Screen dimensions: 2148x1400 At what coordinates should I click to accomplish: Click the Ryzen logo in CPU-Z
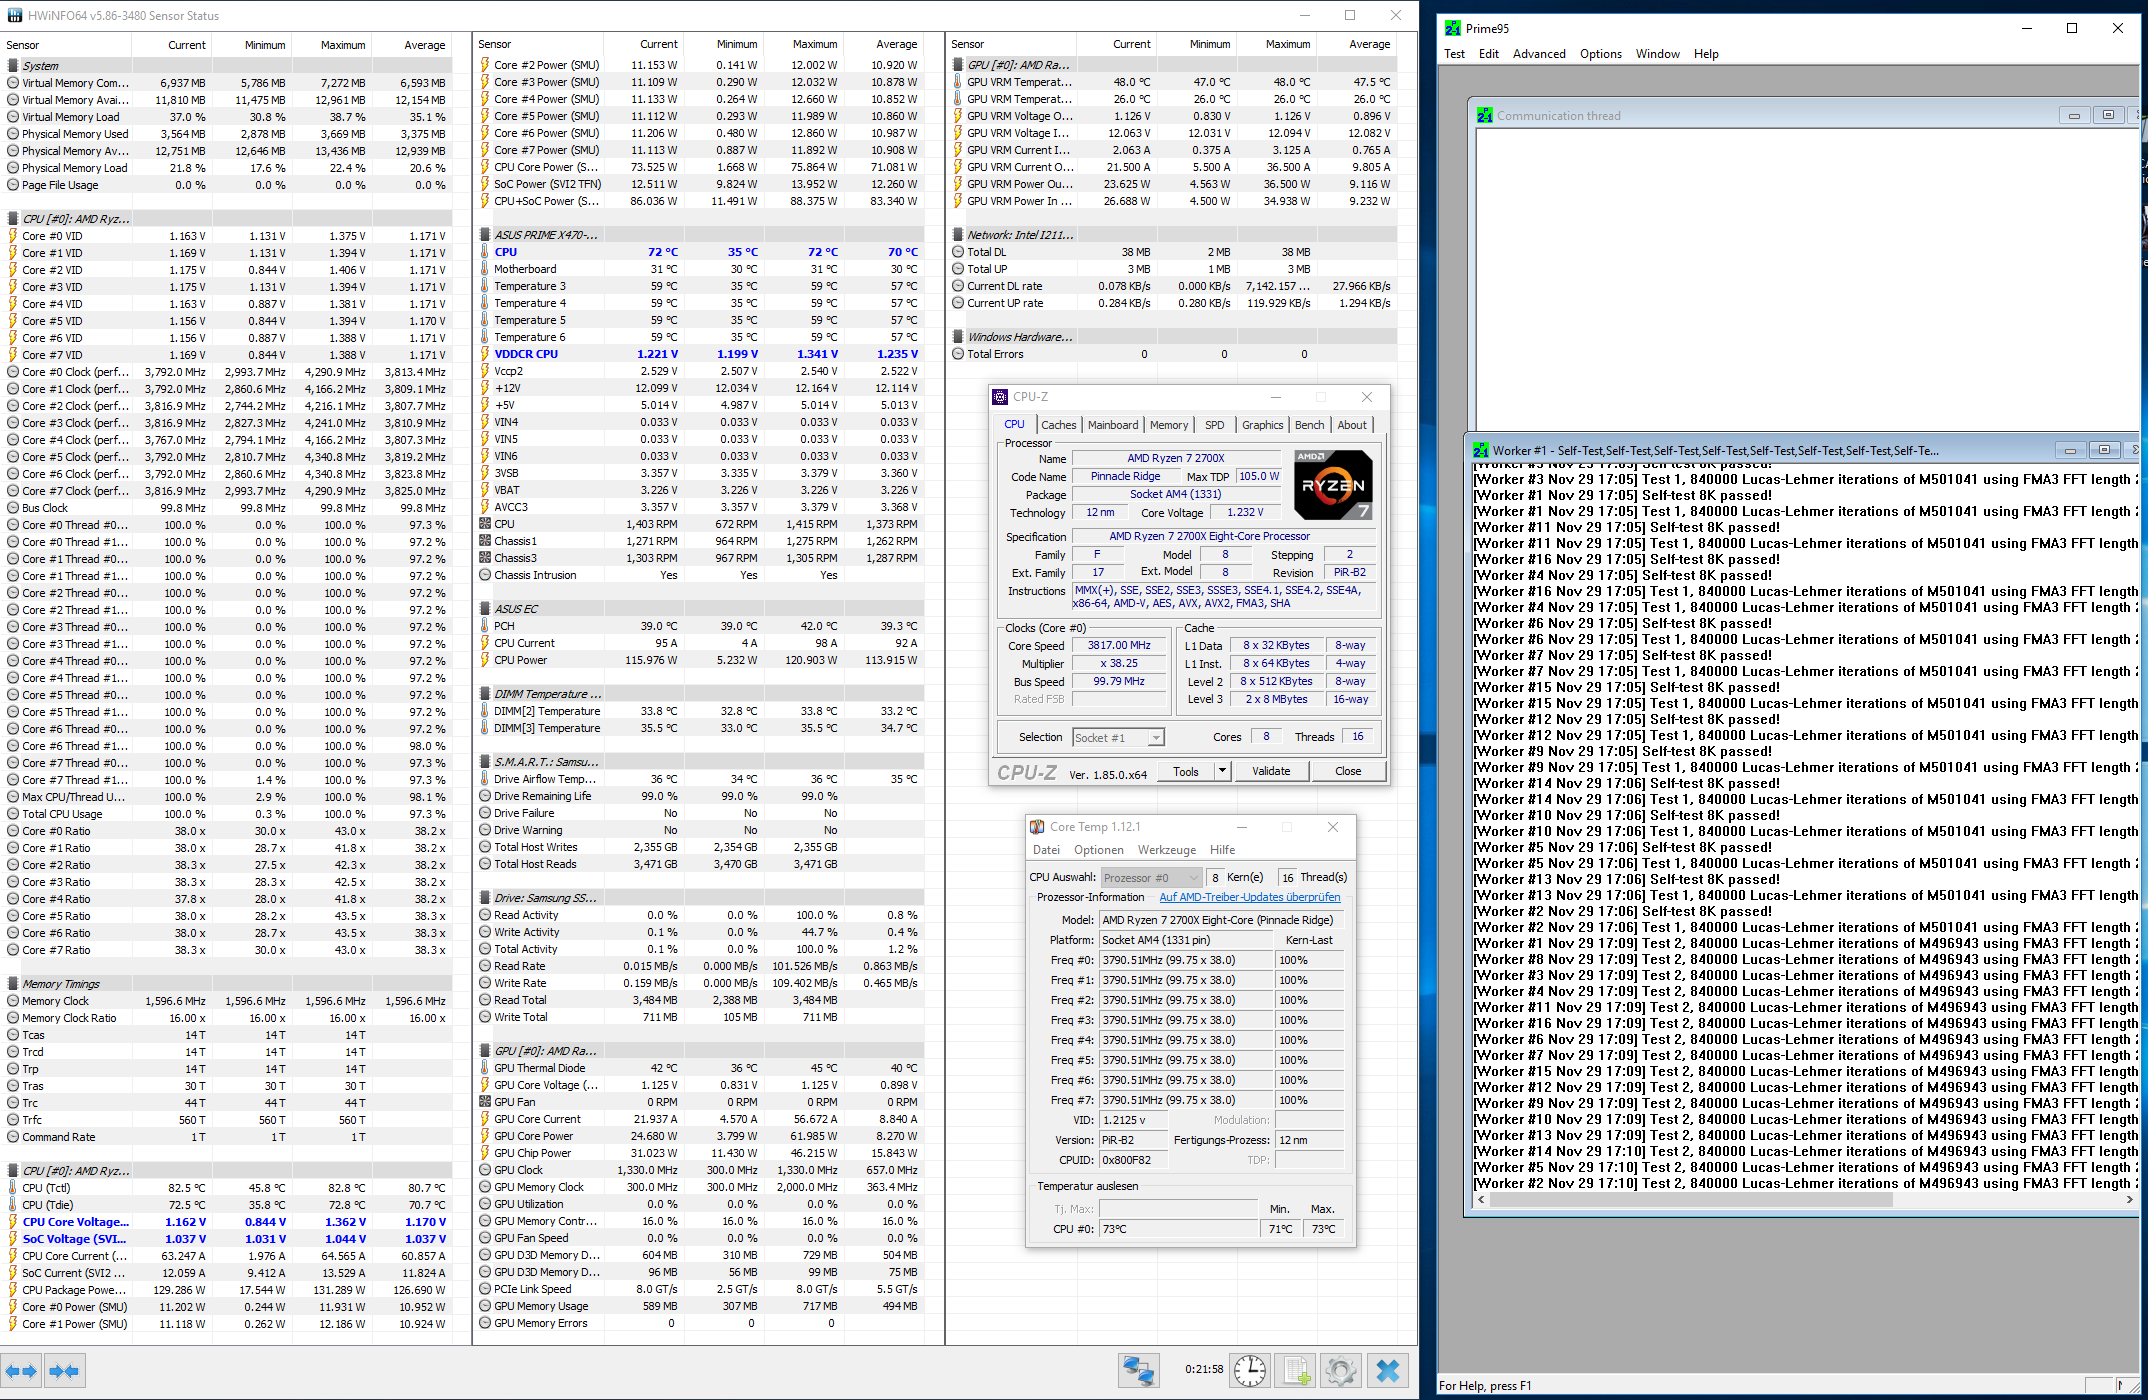[1333, 485]
